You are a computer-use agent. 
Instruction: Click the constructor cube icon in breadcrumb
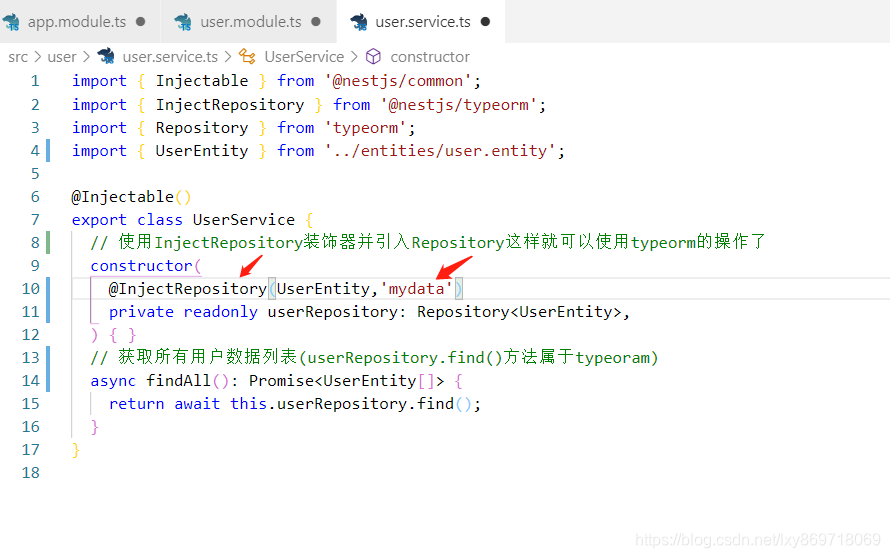coord(373,56)
